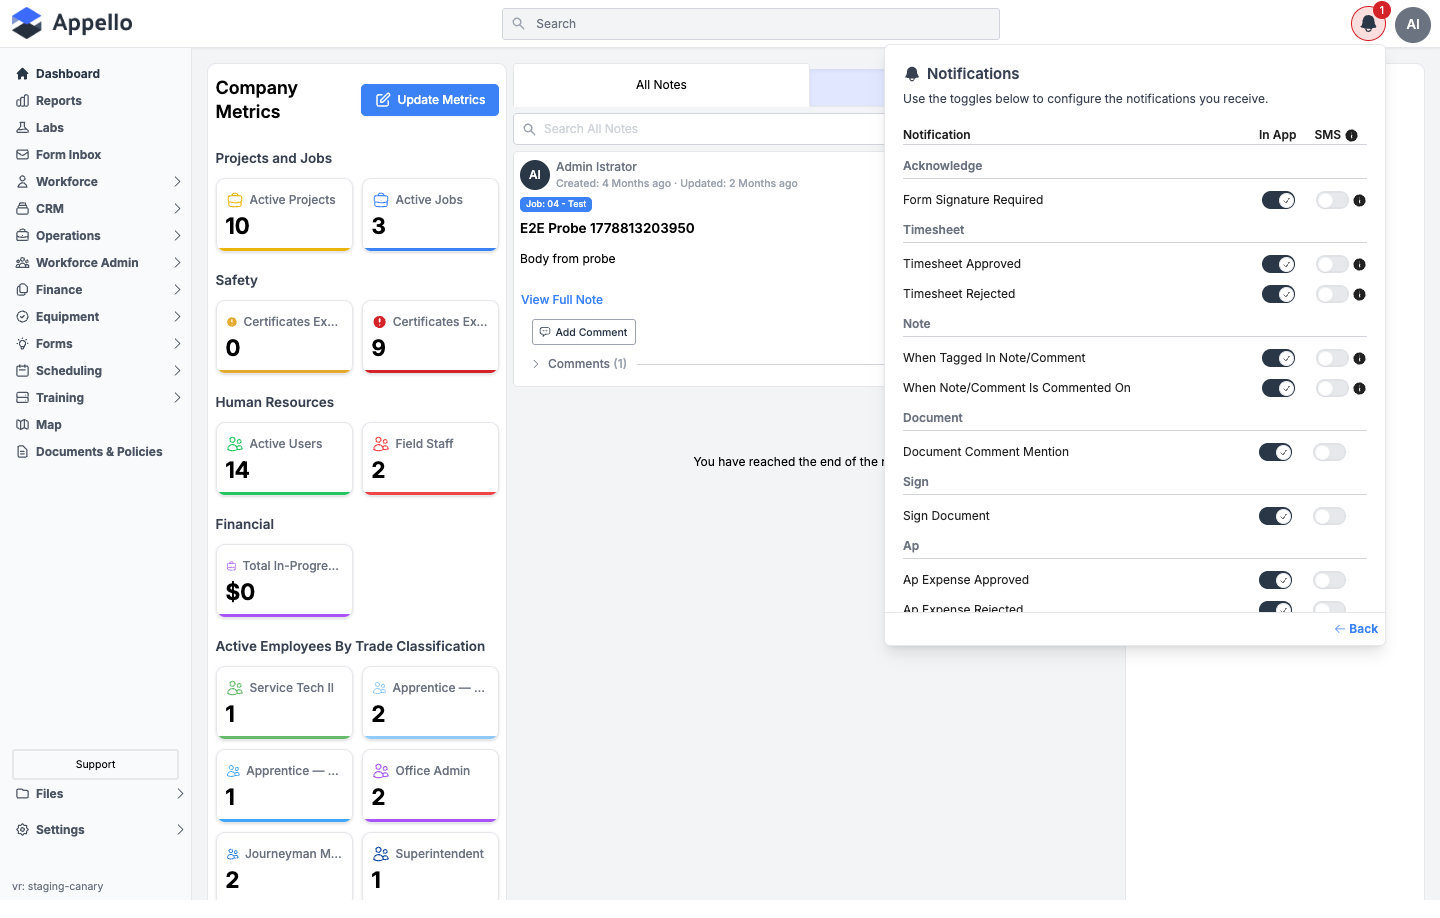The image size is (1440, 918).
Task: Expand the Operations sidebar section
Action: click(x=99, y=236)
